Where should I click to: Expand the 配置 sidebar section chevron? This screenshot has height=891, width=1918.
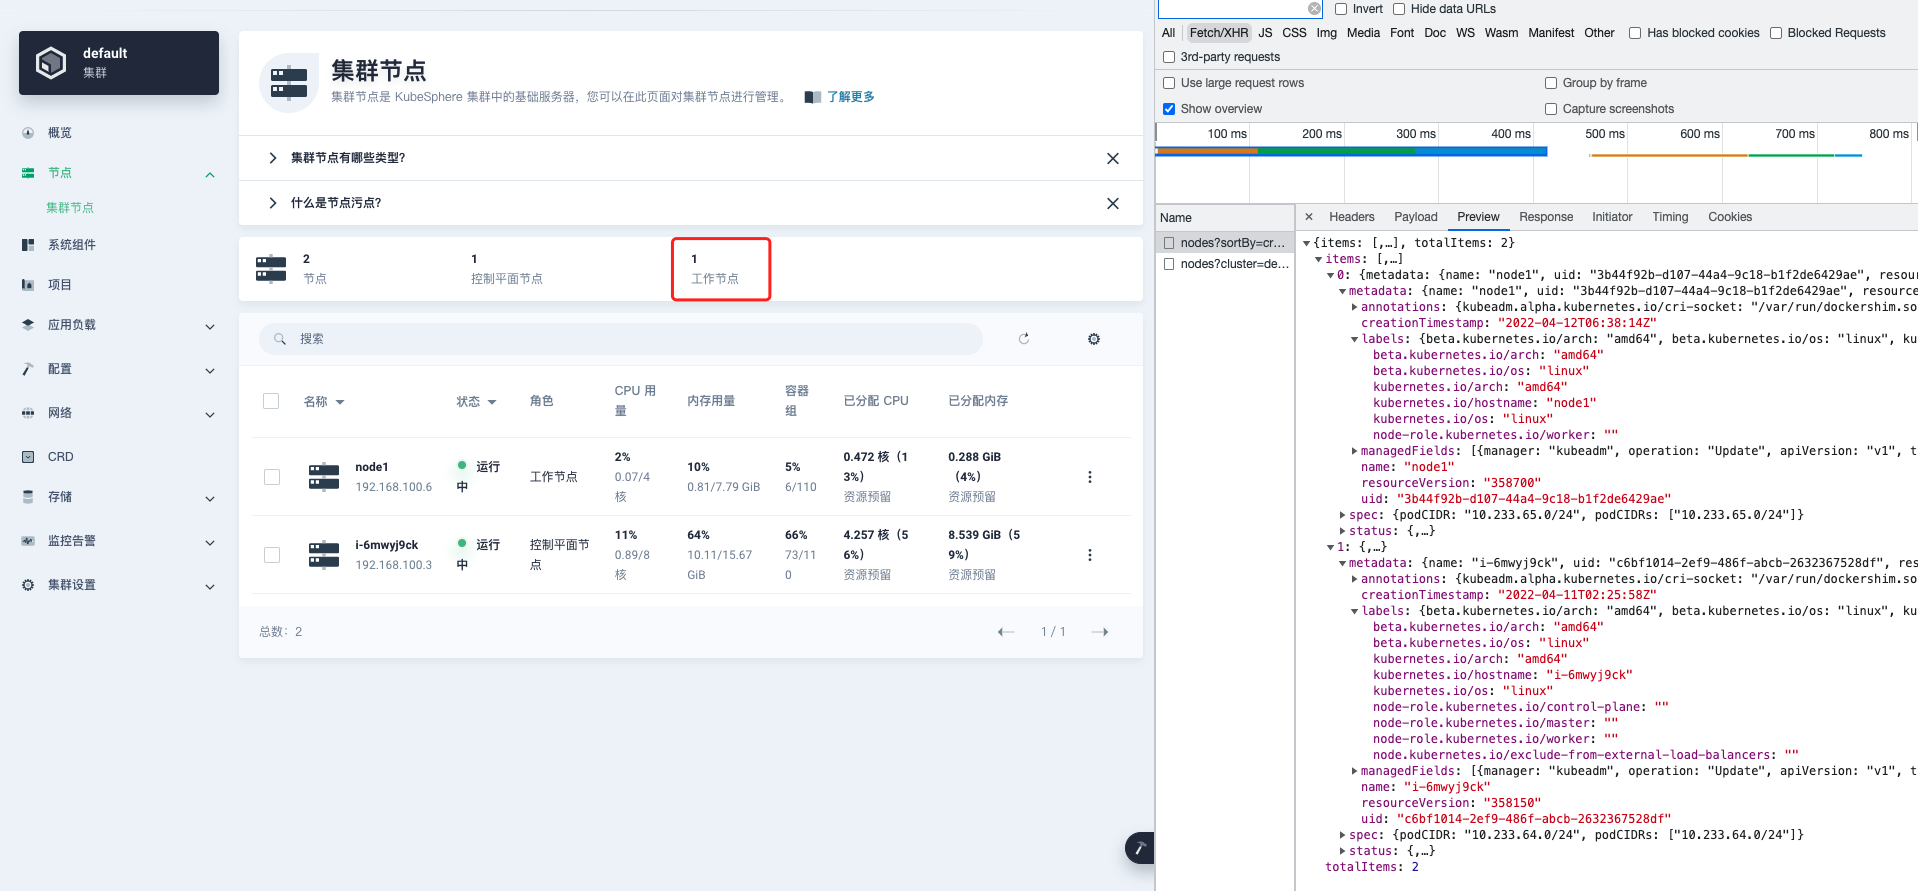coord(210,371)
